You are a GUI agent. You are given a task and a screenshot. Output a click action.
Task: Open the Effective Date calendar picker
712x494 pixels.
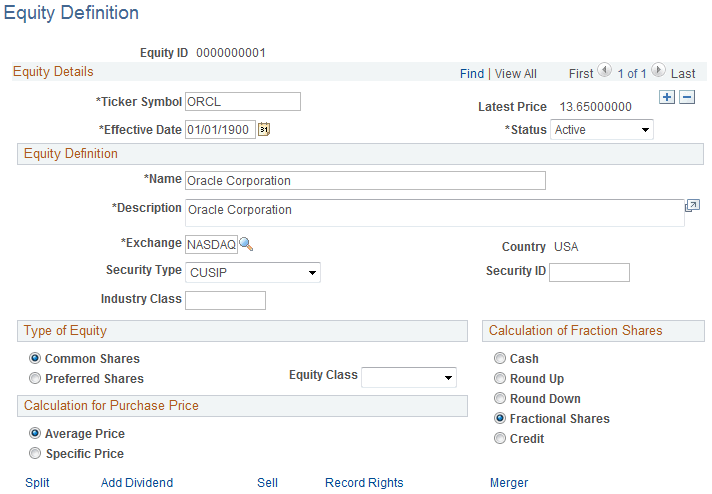pyautogui.click(x=265, y=129)
